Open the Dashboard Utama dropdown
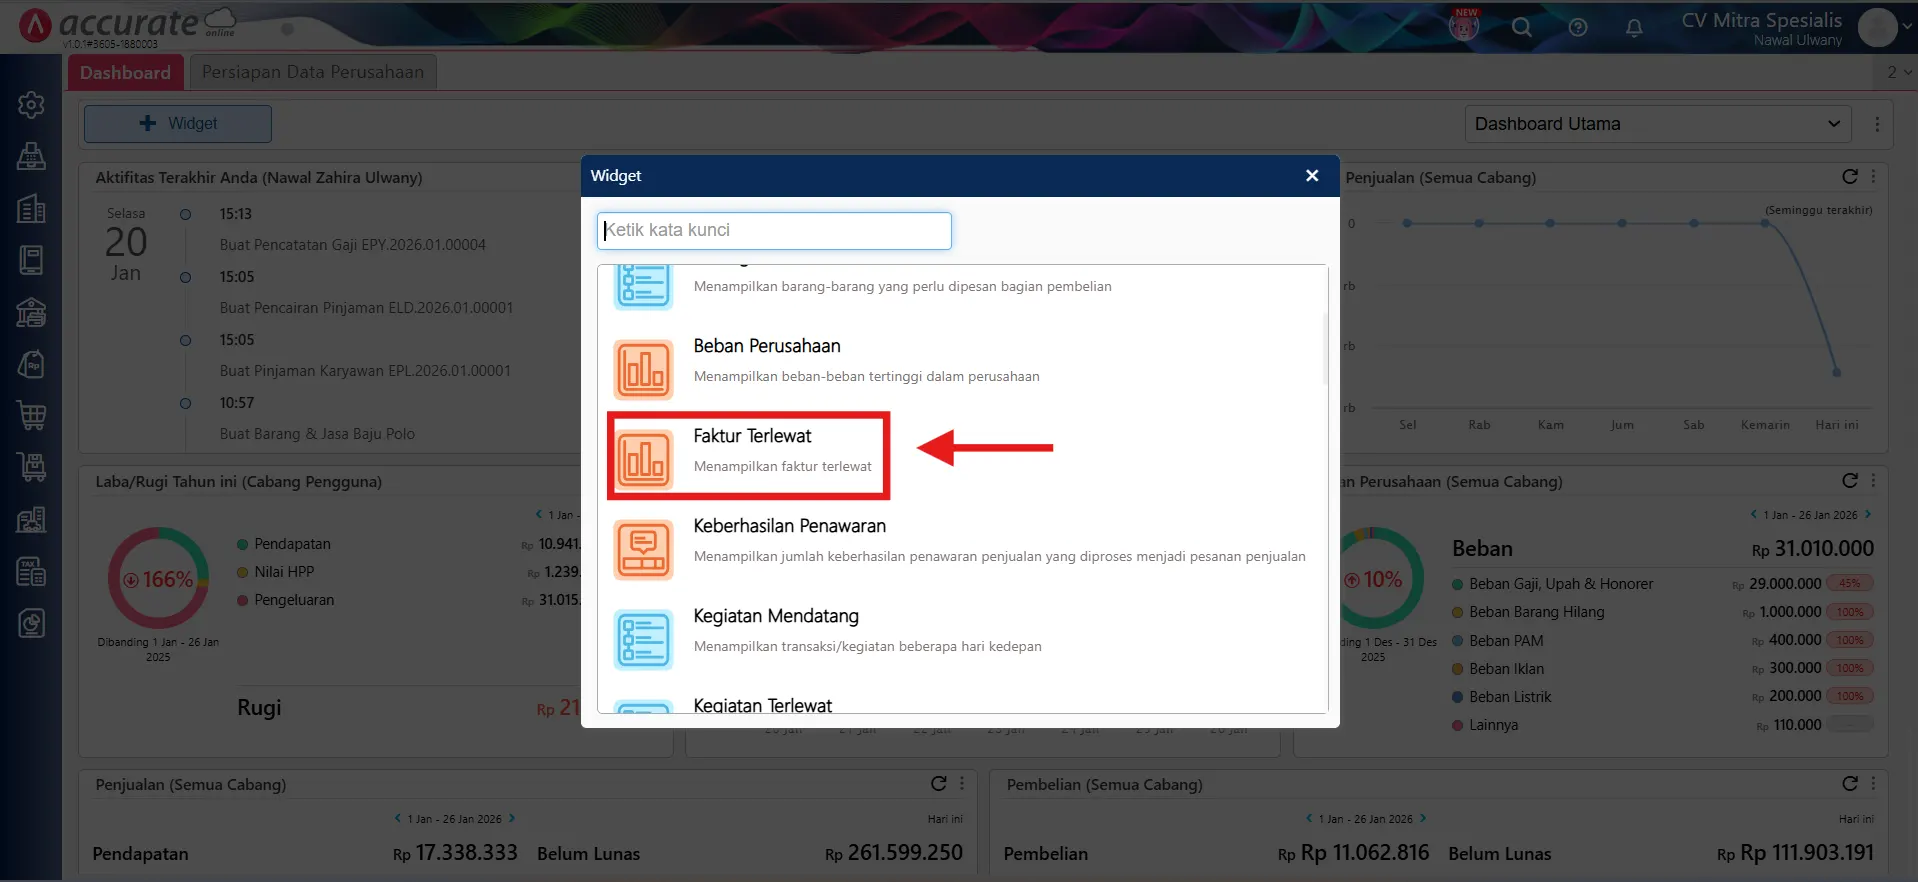 coord(1658,124)
